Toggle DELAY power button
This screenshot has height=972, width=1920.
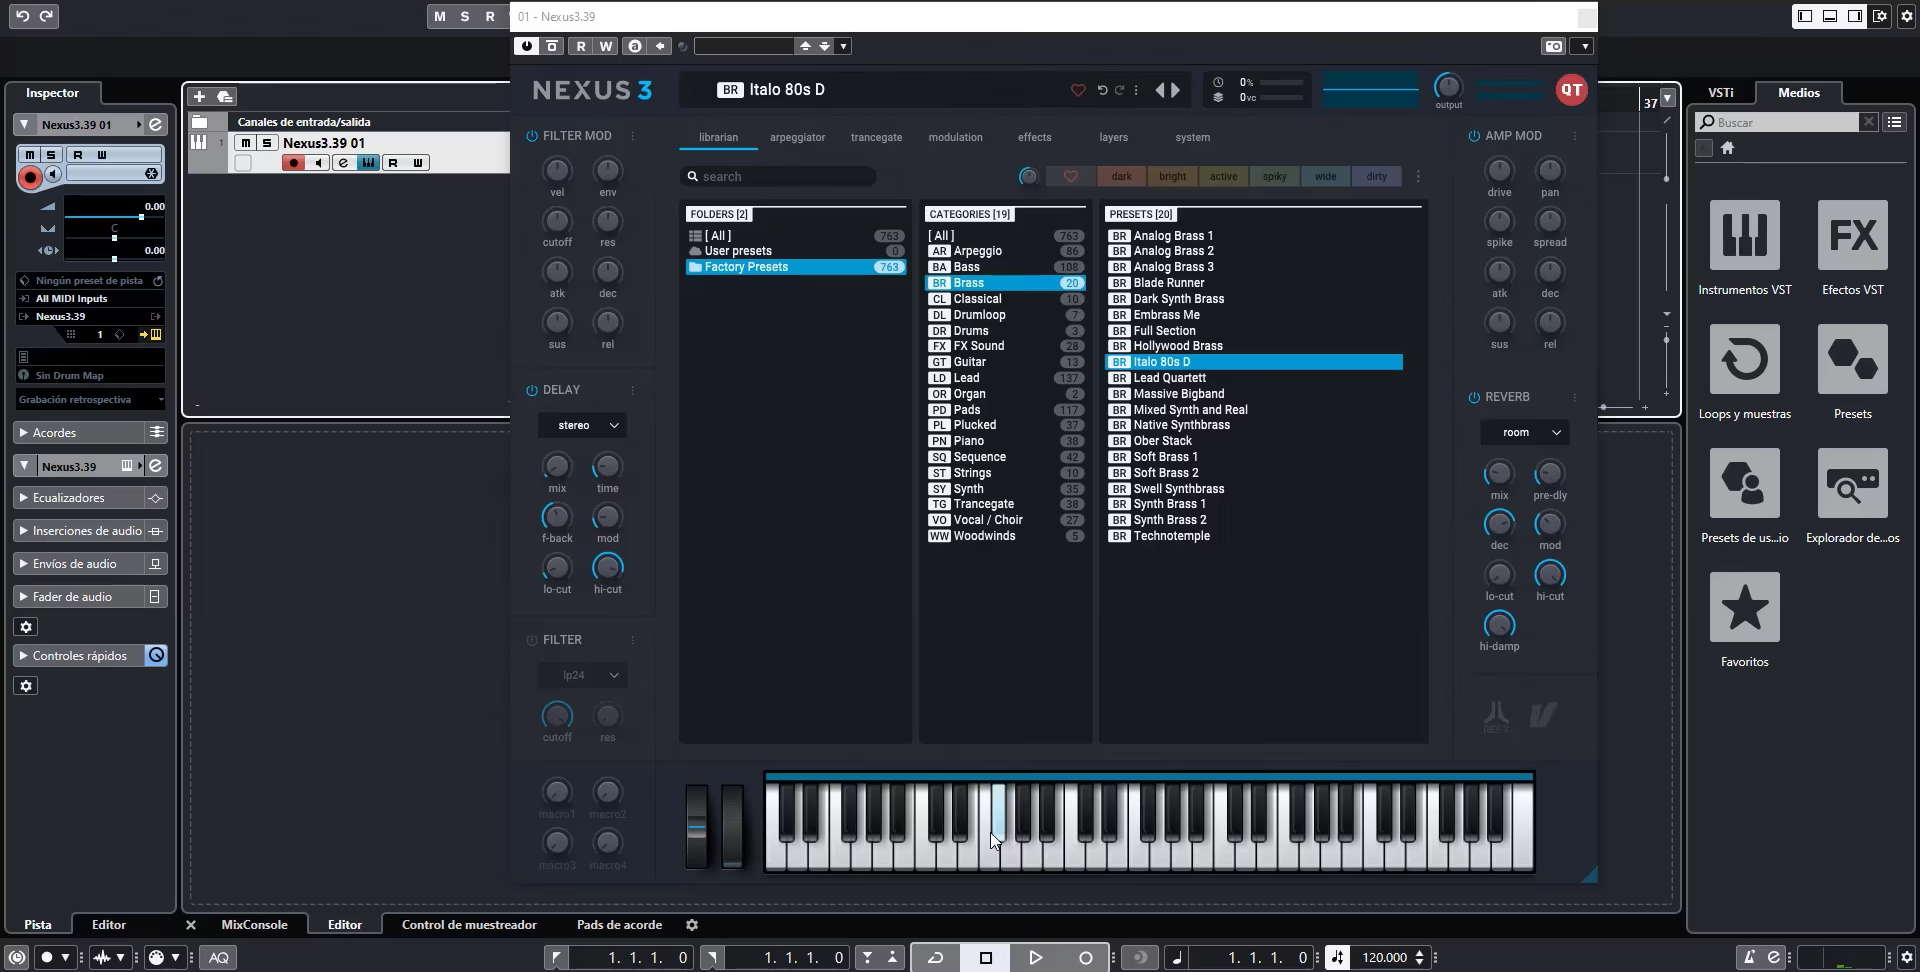click(x=532, y=390)
